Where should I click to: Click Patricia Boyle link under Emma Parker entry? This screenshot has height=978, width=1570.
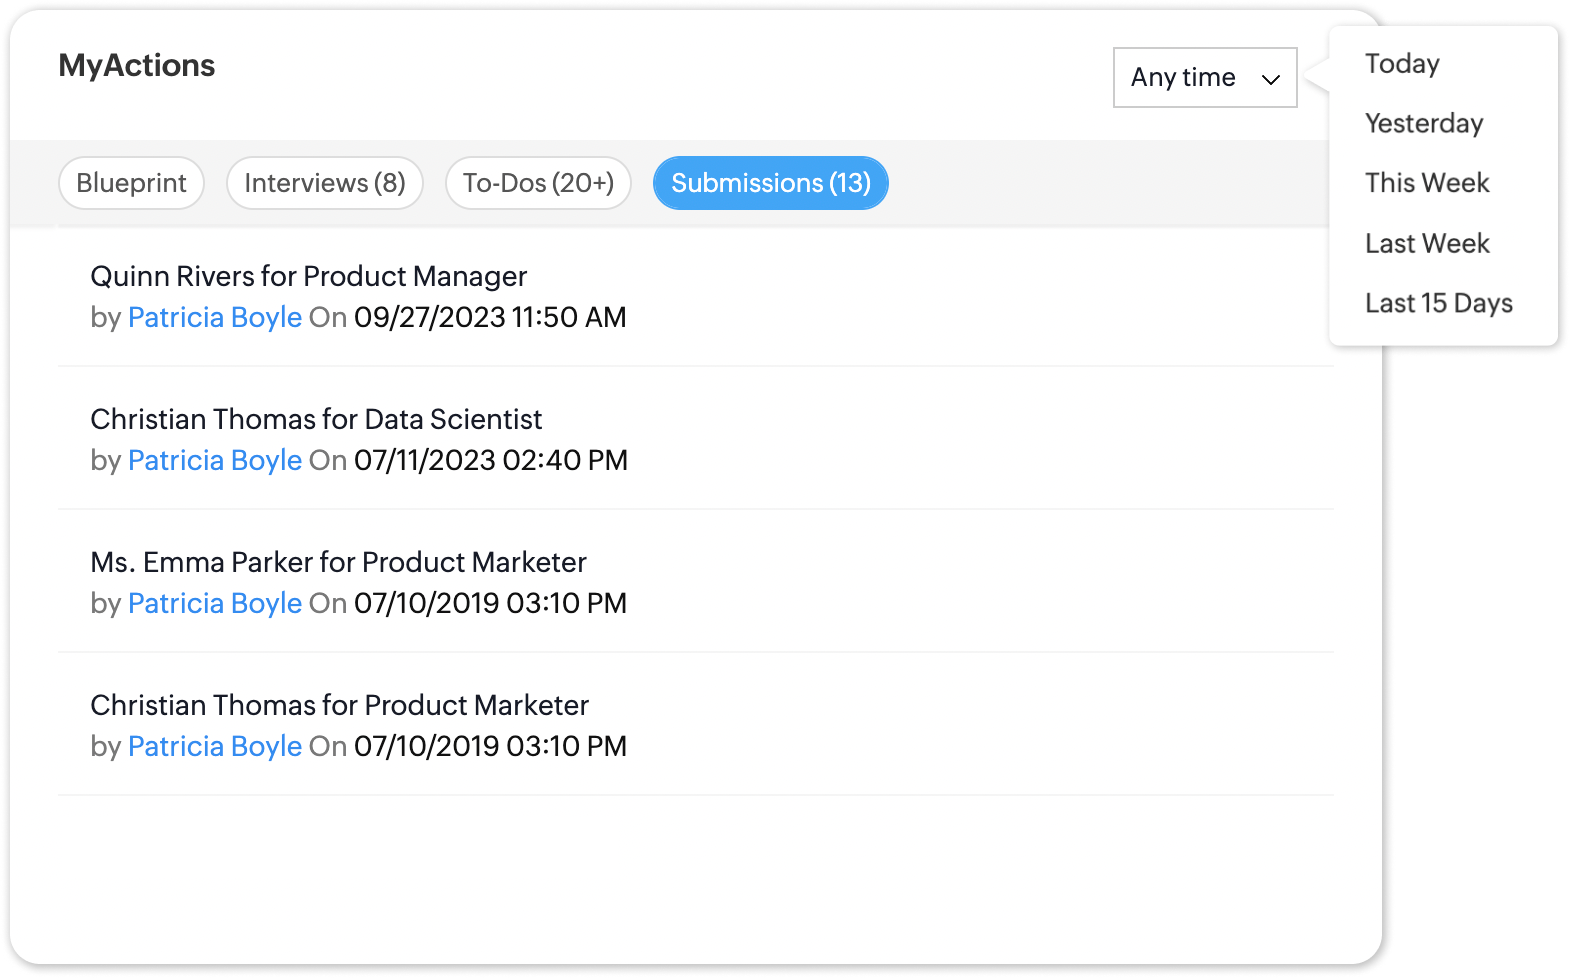214,604
